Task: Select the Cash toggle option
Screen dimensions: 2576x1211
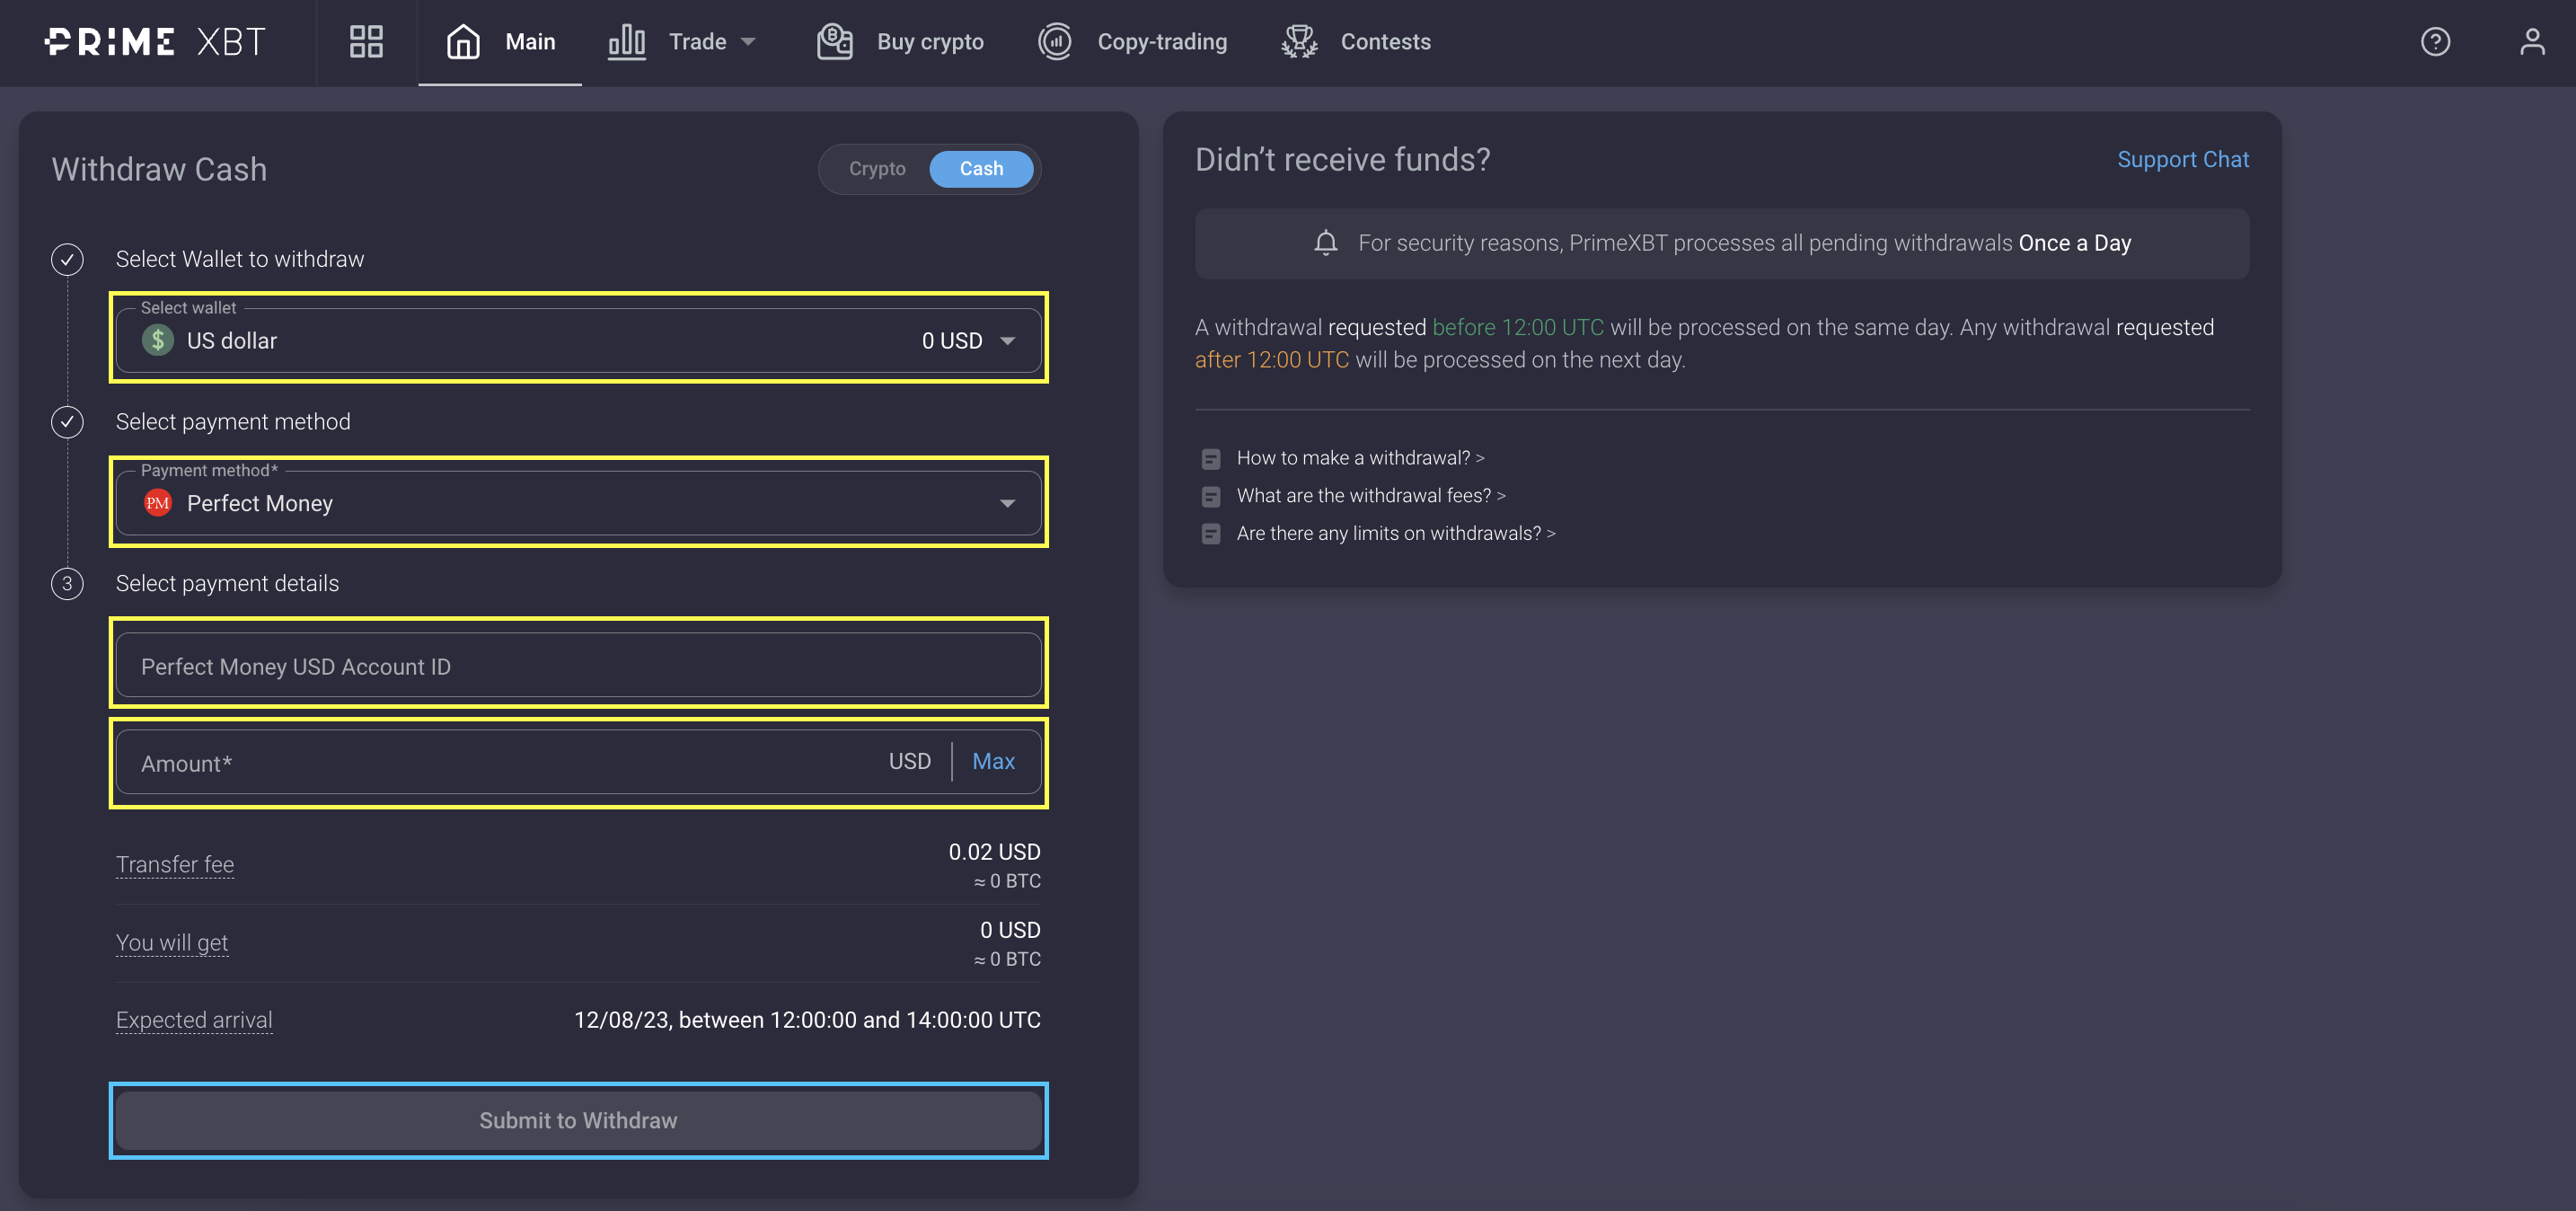Action: click(x=981, y=169)
